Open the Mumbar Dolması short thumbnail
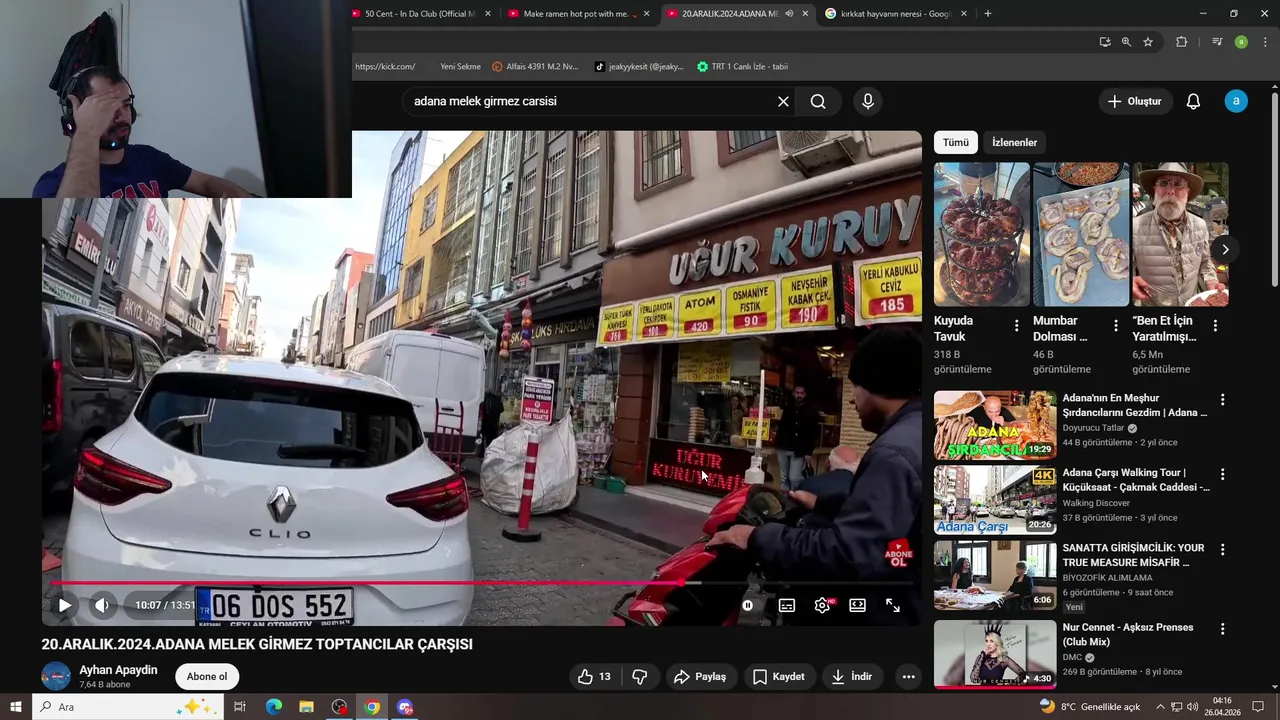The width and height of the screenshot is (1280, 720). click(x=1081, y=234)
